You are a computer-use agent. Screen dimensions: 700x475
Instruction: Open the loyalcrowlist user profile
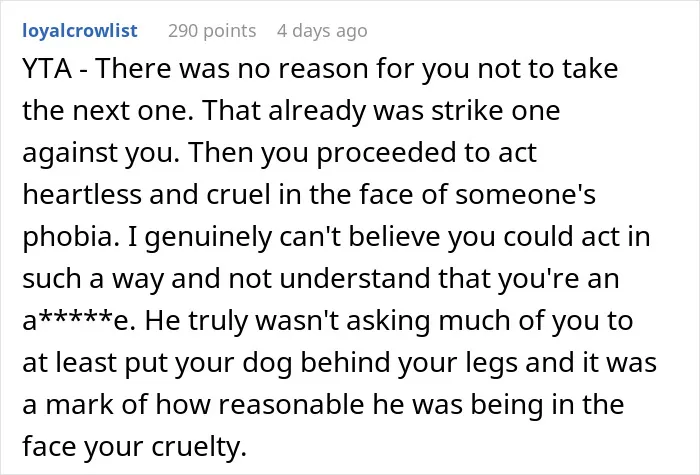click(x=80, y=31)
